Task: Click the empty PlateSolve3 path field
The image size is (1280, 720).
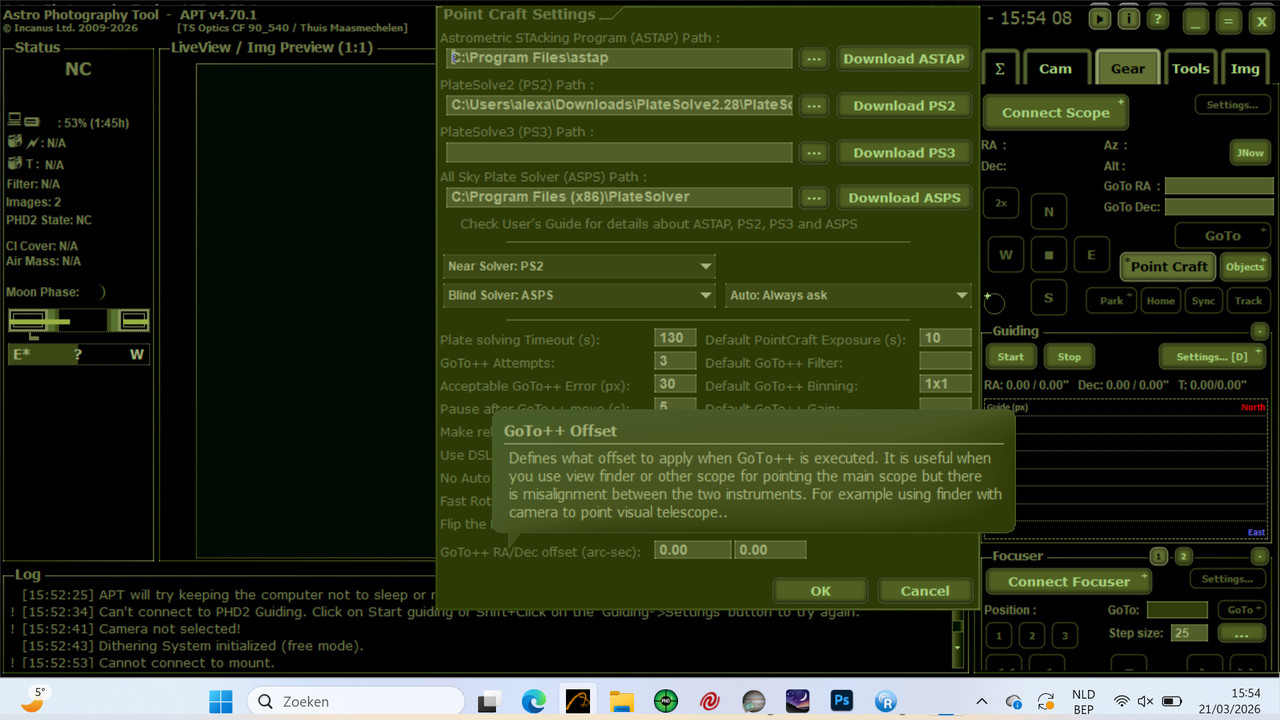Action: coord(619,153)
